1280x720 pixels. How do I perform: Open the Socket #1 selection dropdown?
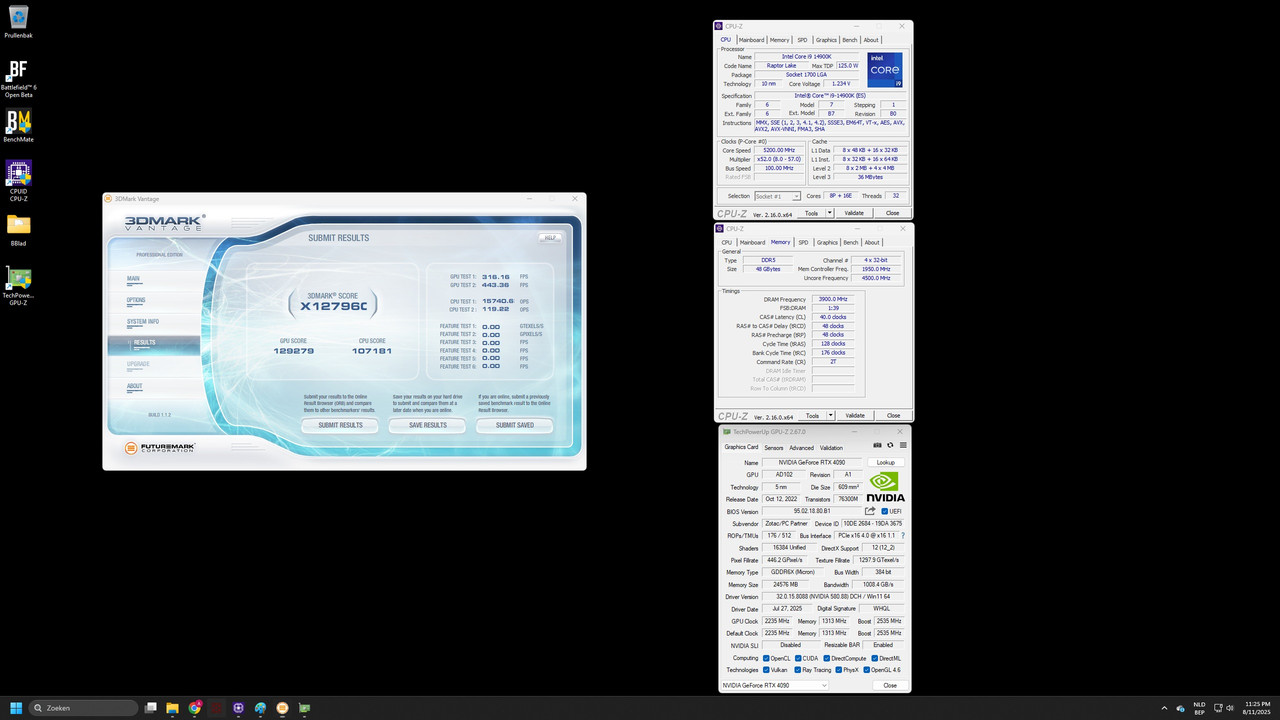(777, 196)
